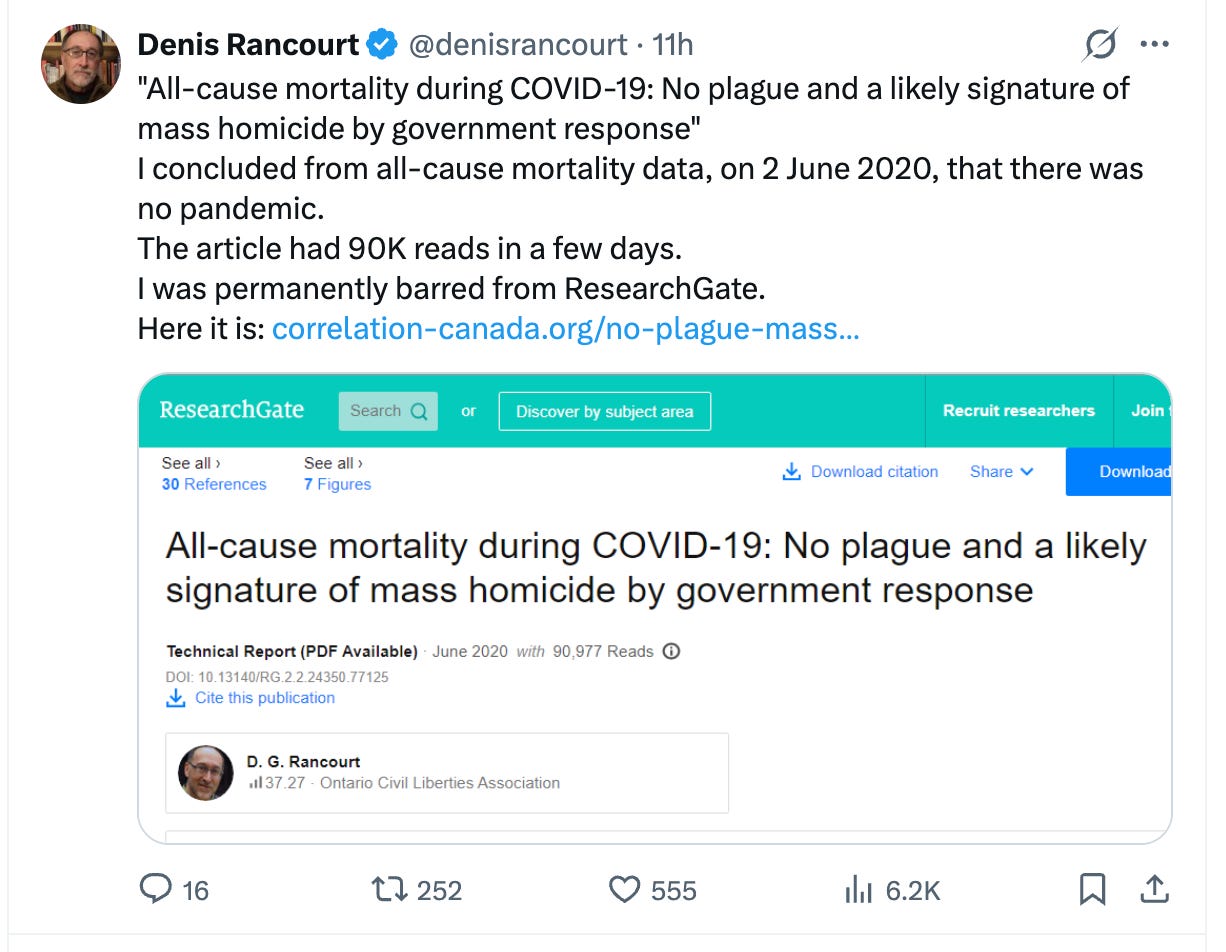Open the reply icon showing 16 comments
The height and width of the screenshot is (952, 1226).
(156, 889)
